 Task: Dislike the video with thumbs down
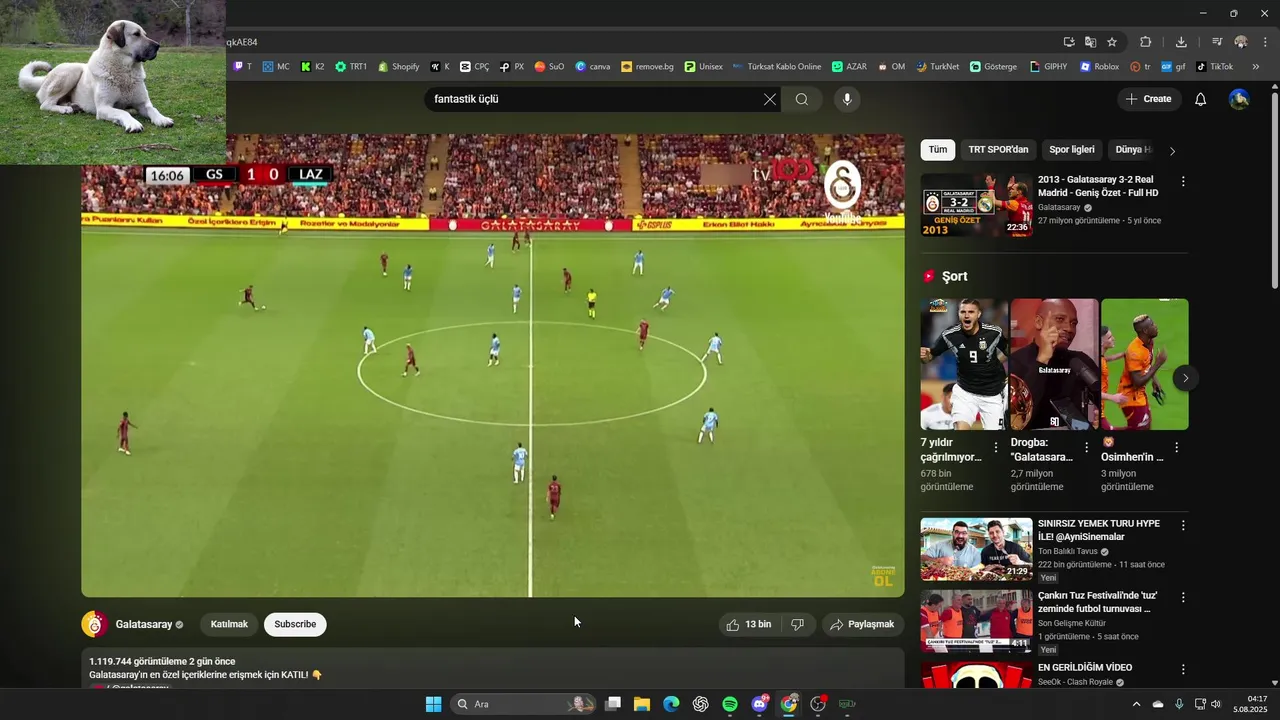pos(797,624)
